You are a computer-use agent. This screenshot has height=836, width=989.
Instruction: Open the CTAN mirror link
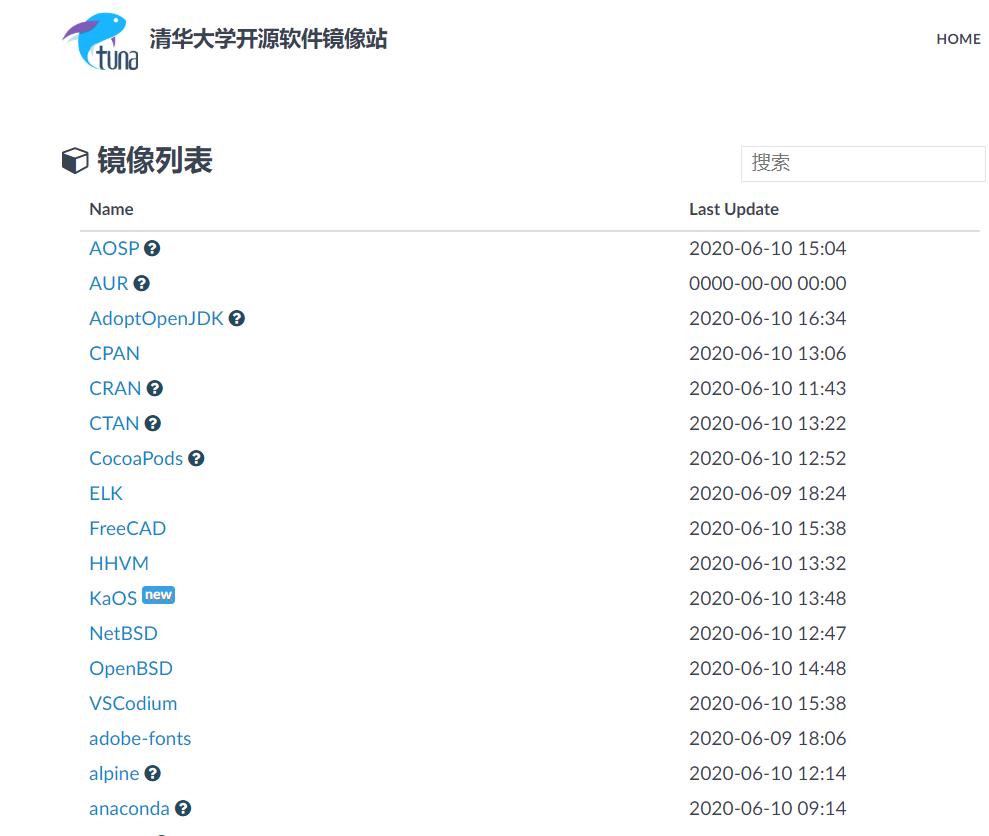[114, 423]
